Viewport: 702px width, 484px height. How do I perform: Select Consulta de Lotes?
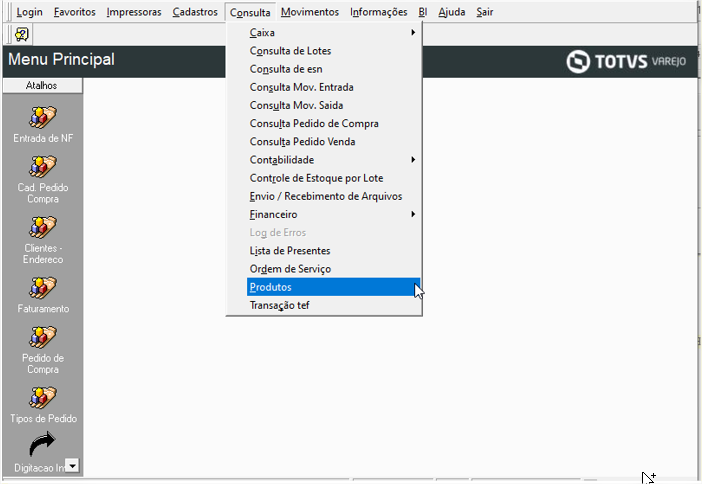pyautogui.click(x=334, y=51)
